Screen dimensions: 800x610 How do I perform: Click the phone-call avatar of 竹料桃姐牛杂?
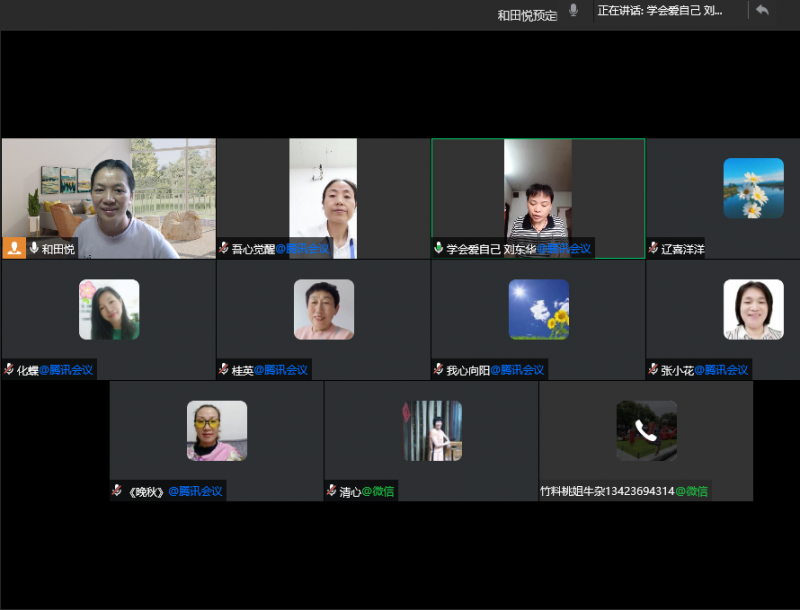tap(646, 430)
